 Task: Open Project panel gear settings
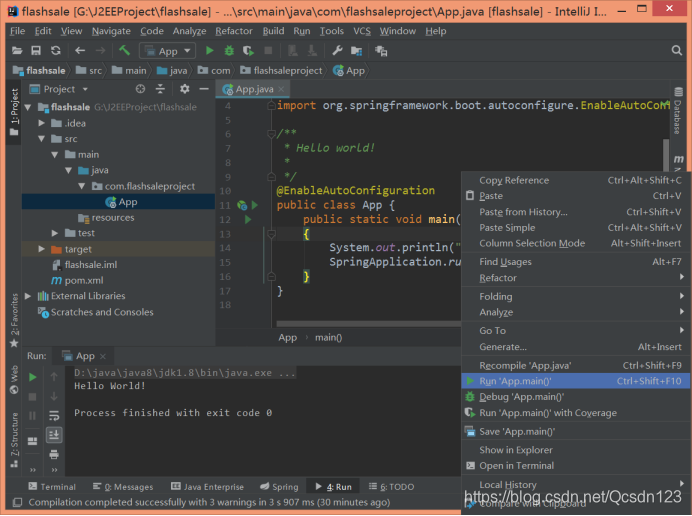pyautogui.click(x=184, y=89)
